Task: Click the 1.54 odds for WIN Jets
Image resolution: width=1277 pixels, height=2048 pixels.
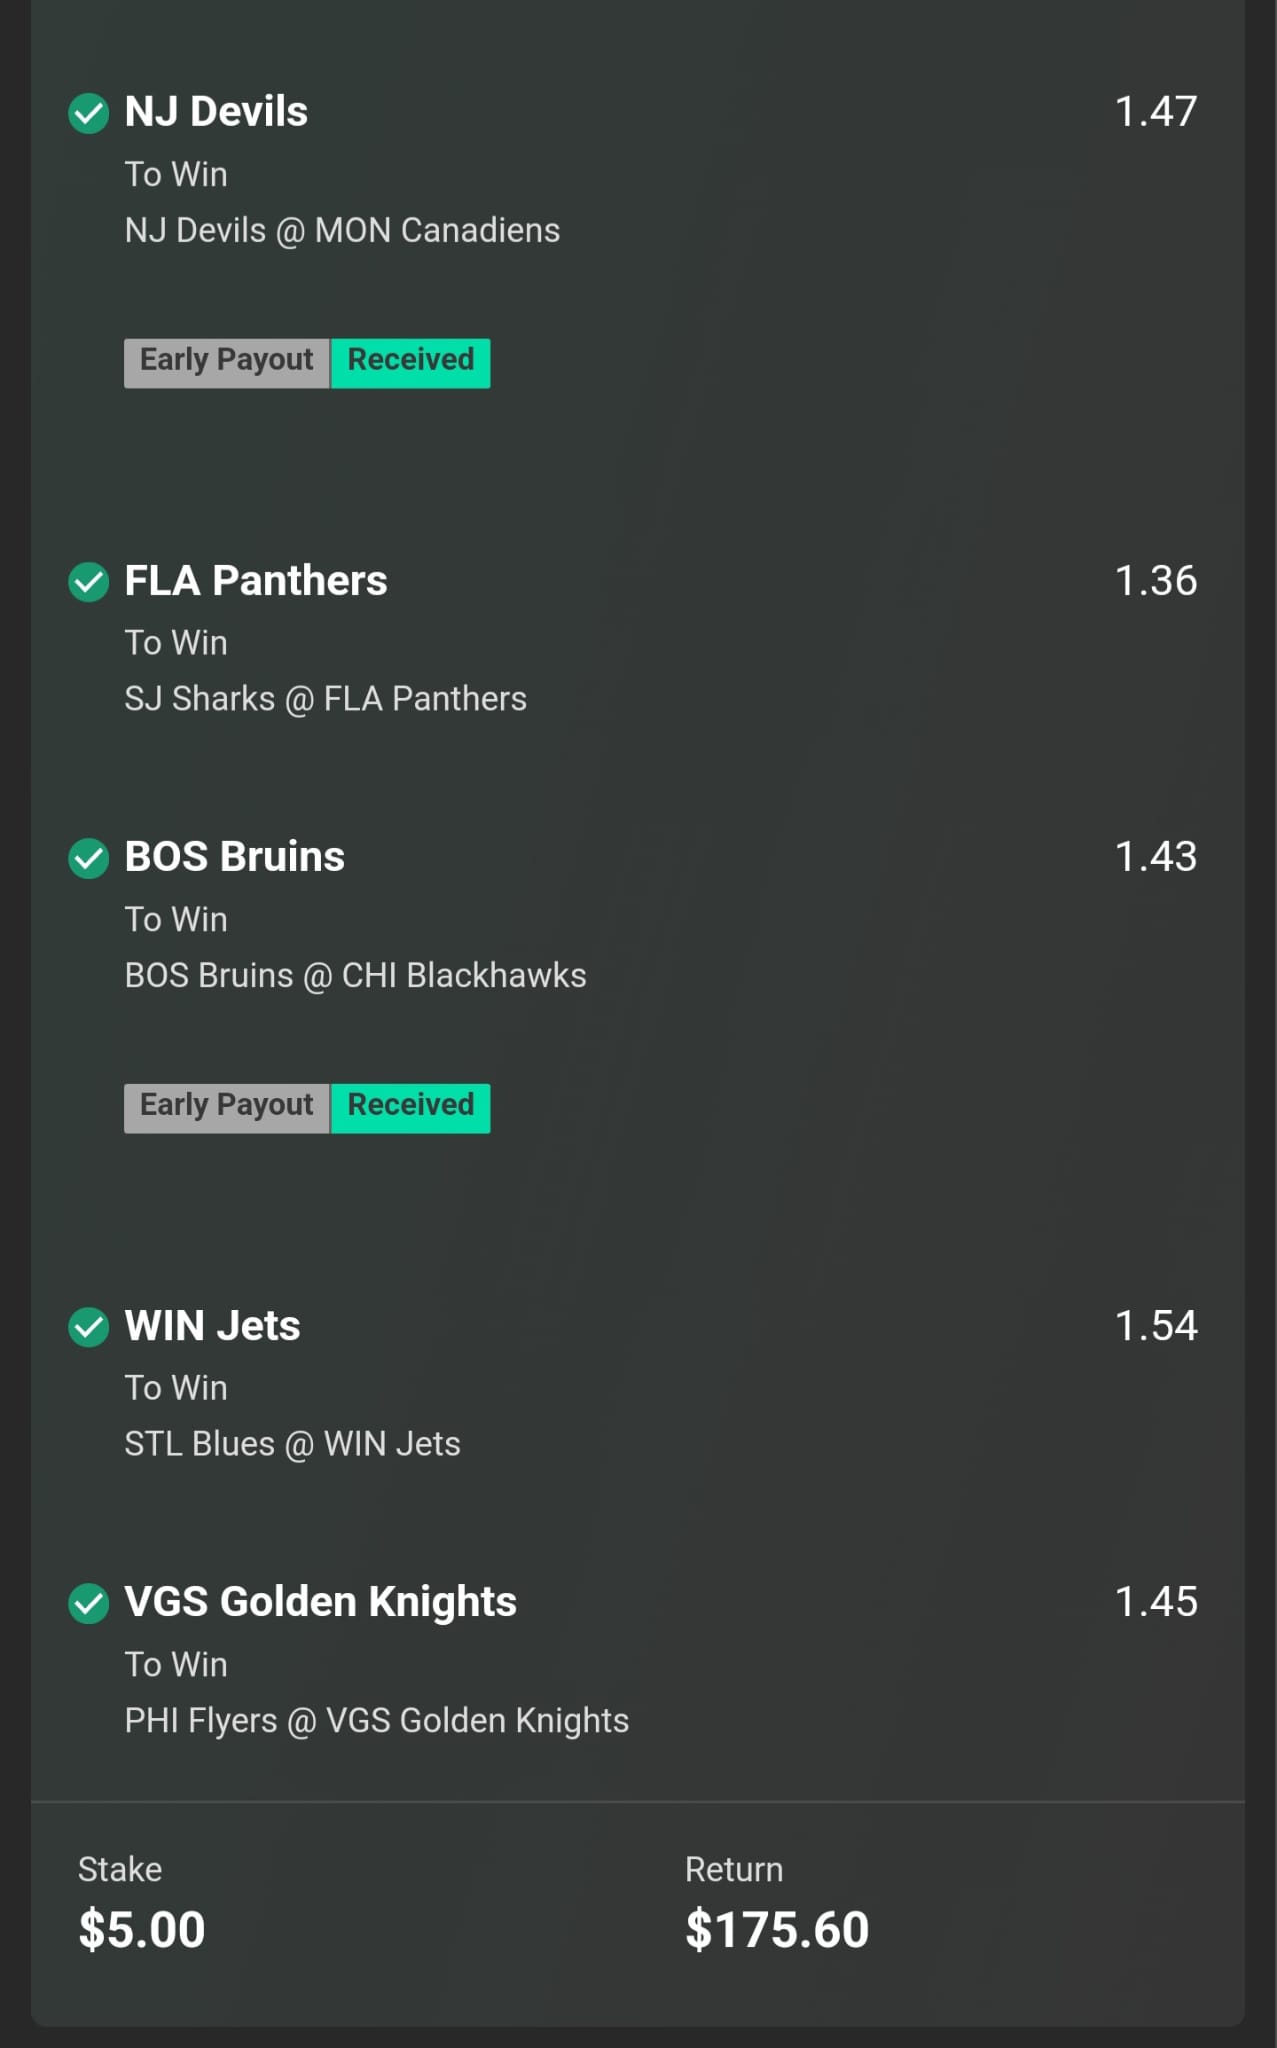Action: (x=1156, y=1326)
